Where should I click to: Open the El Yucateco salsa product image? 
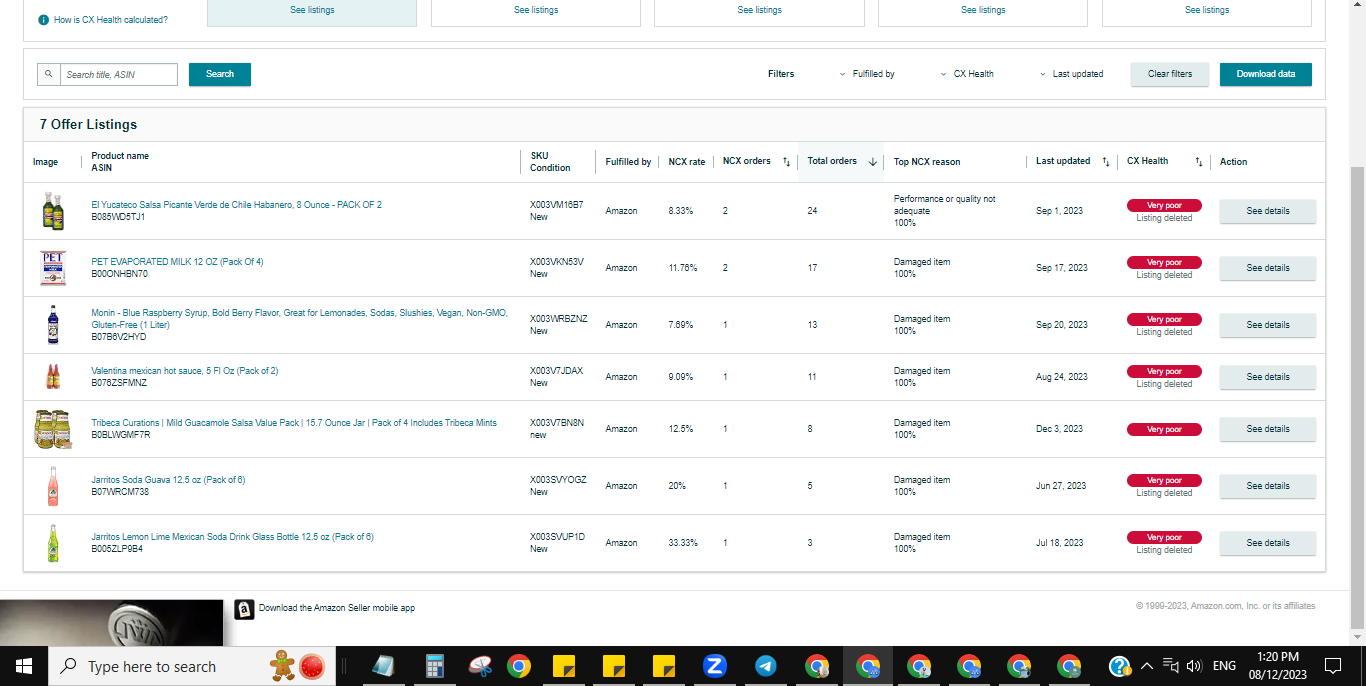pyautogui.click(x=52, y=211)
